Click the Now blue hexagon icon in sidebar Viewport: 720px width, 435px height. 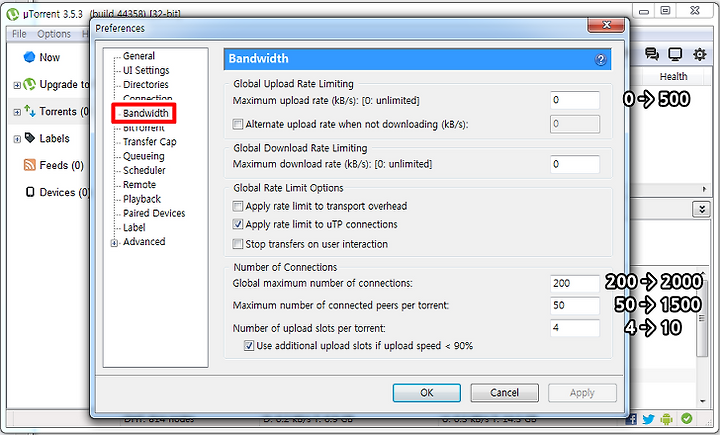29,57
